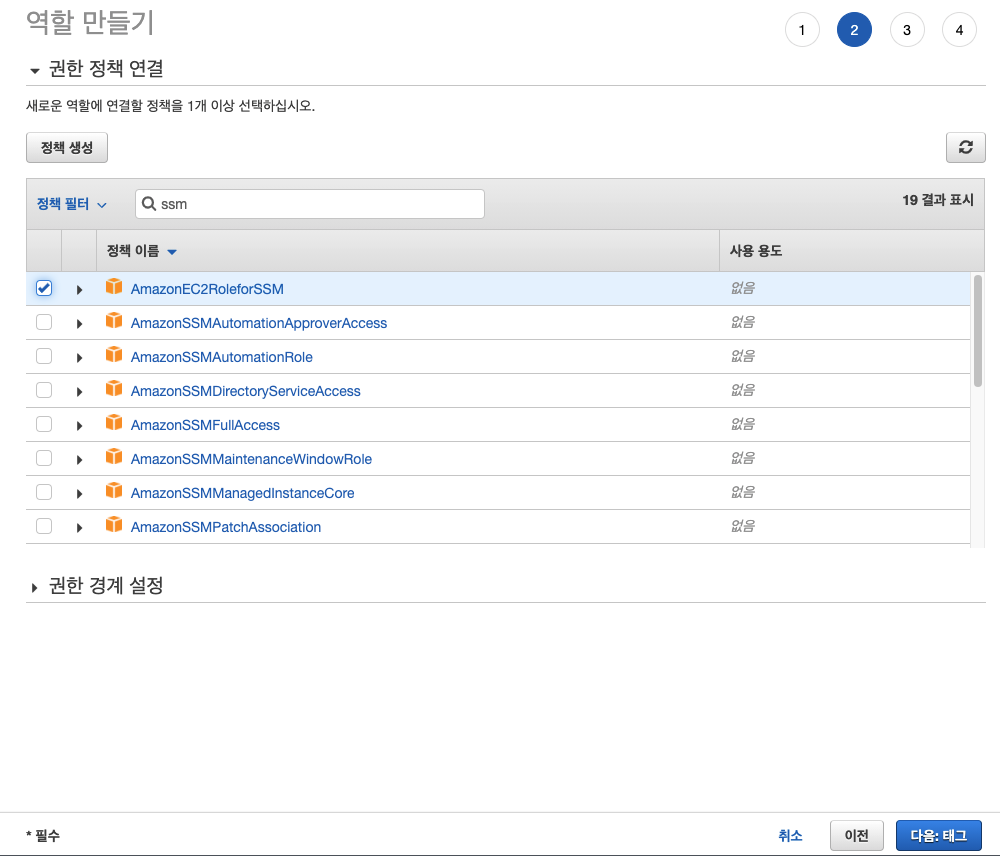Screen dimensions: 1000x856
Task: Open the AmazonEC2RoleforSSM policy link
Action: tap(207, 289)
